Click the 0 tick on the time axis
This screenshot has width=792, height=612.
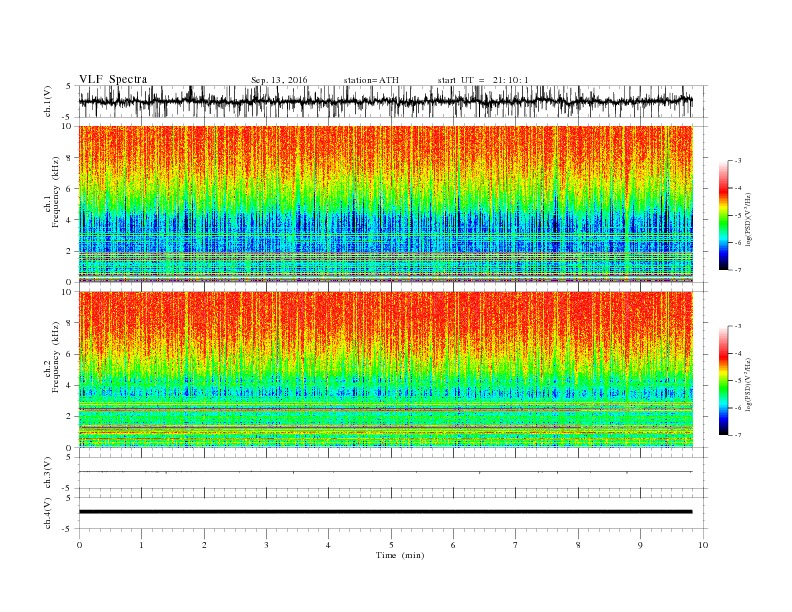(x=79, y=545)
